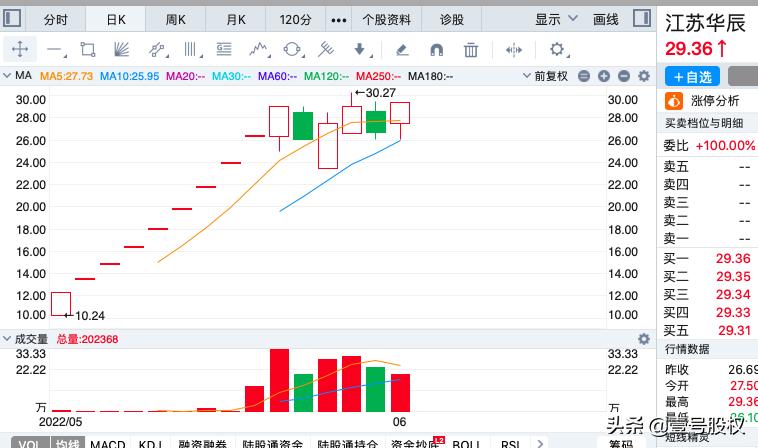Open the drawing toolbar settings gear

(x=557, y=49)
